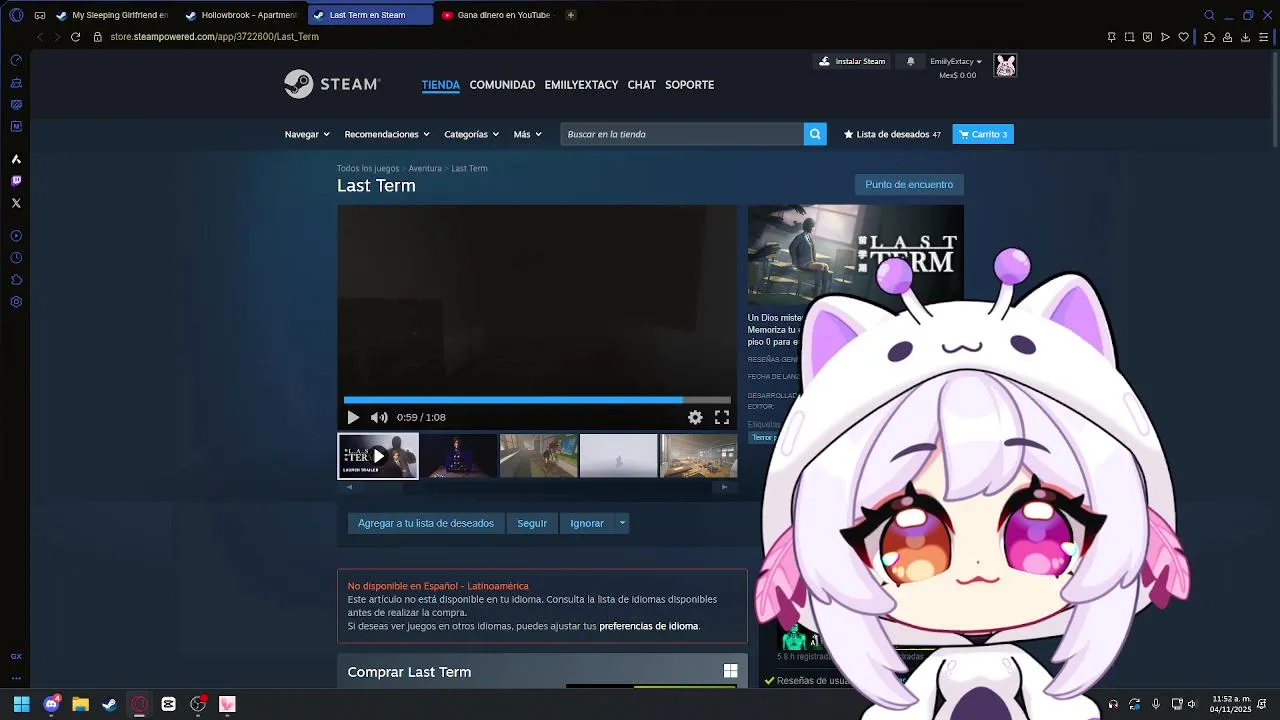
Task: Select the Launch Trailer thumbnail
Action: click(x=378, y=456)
